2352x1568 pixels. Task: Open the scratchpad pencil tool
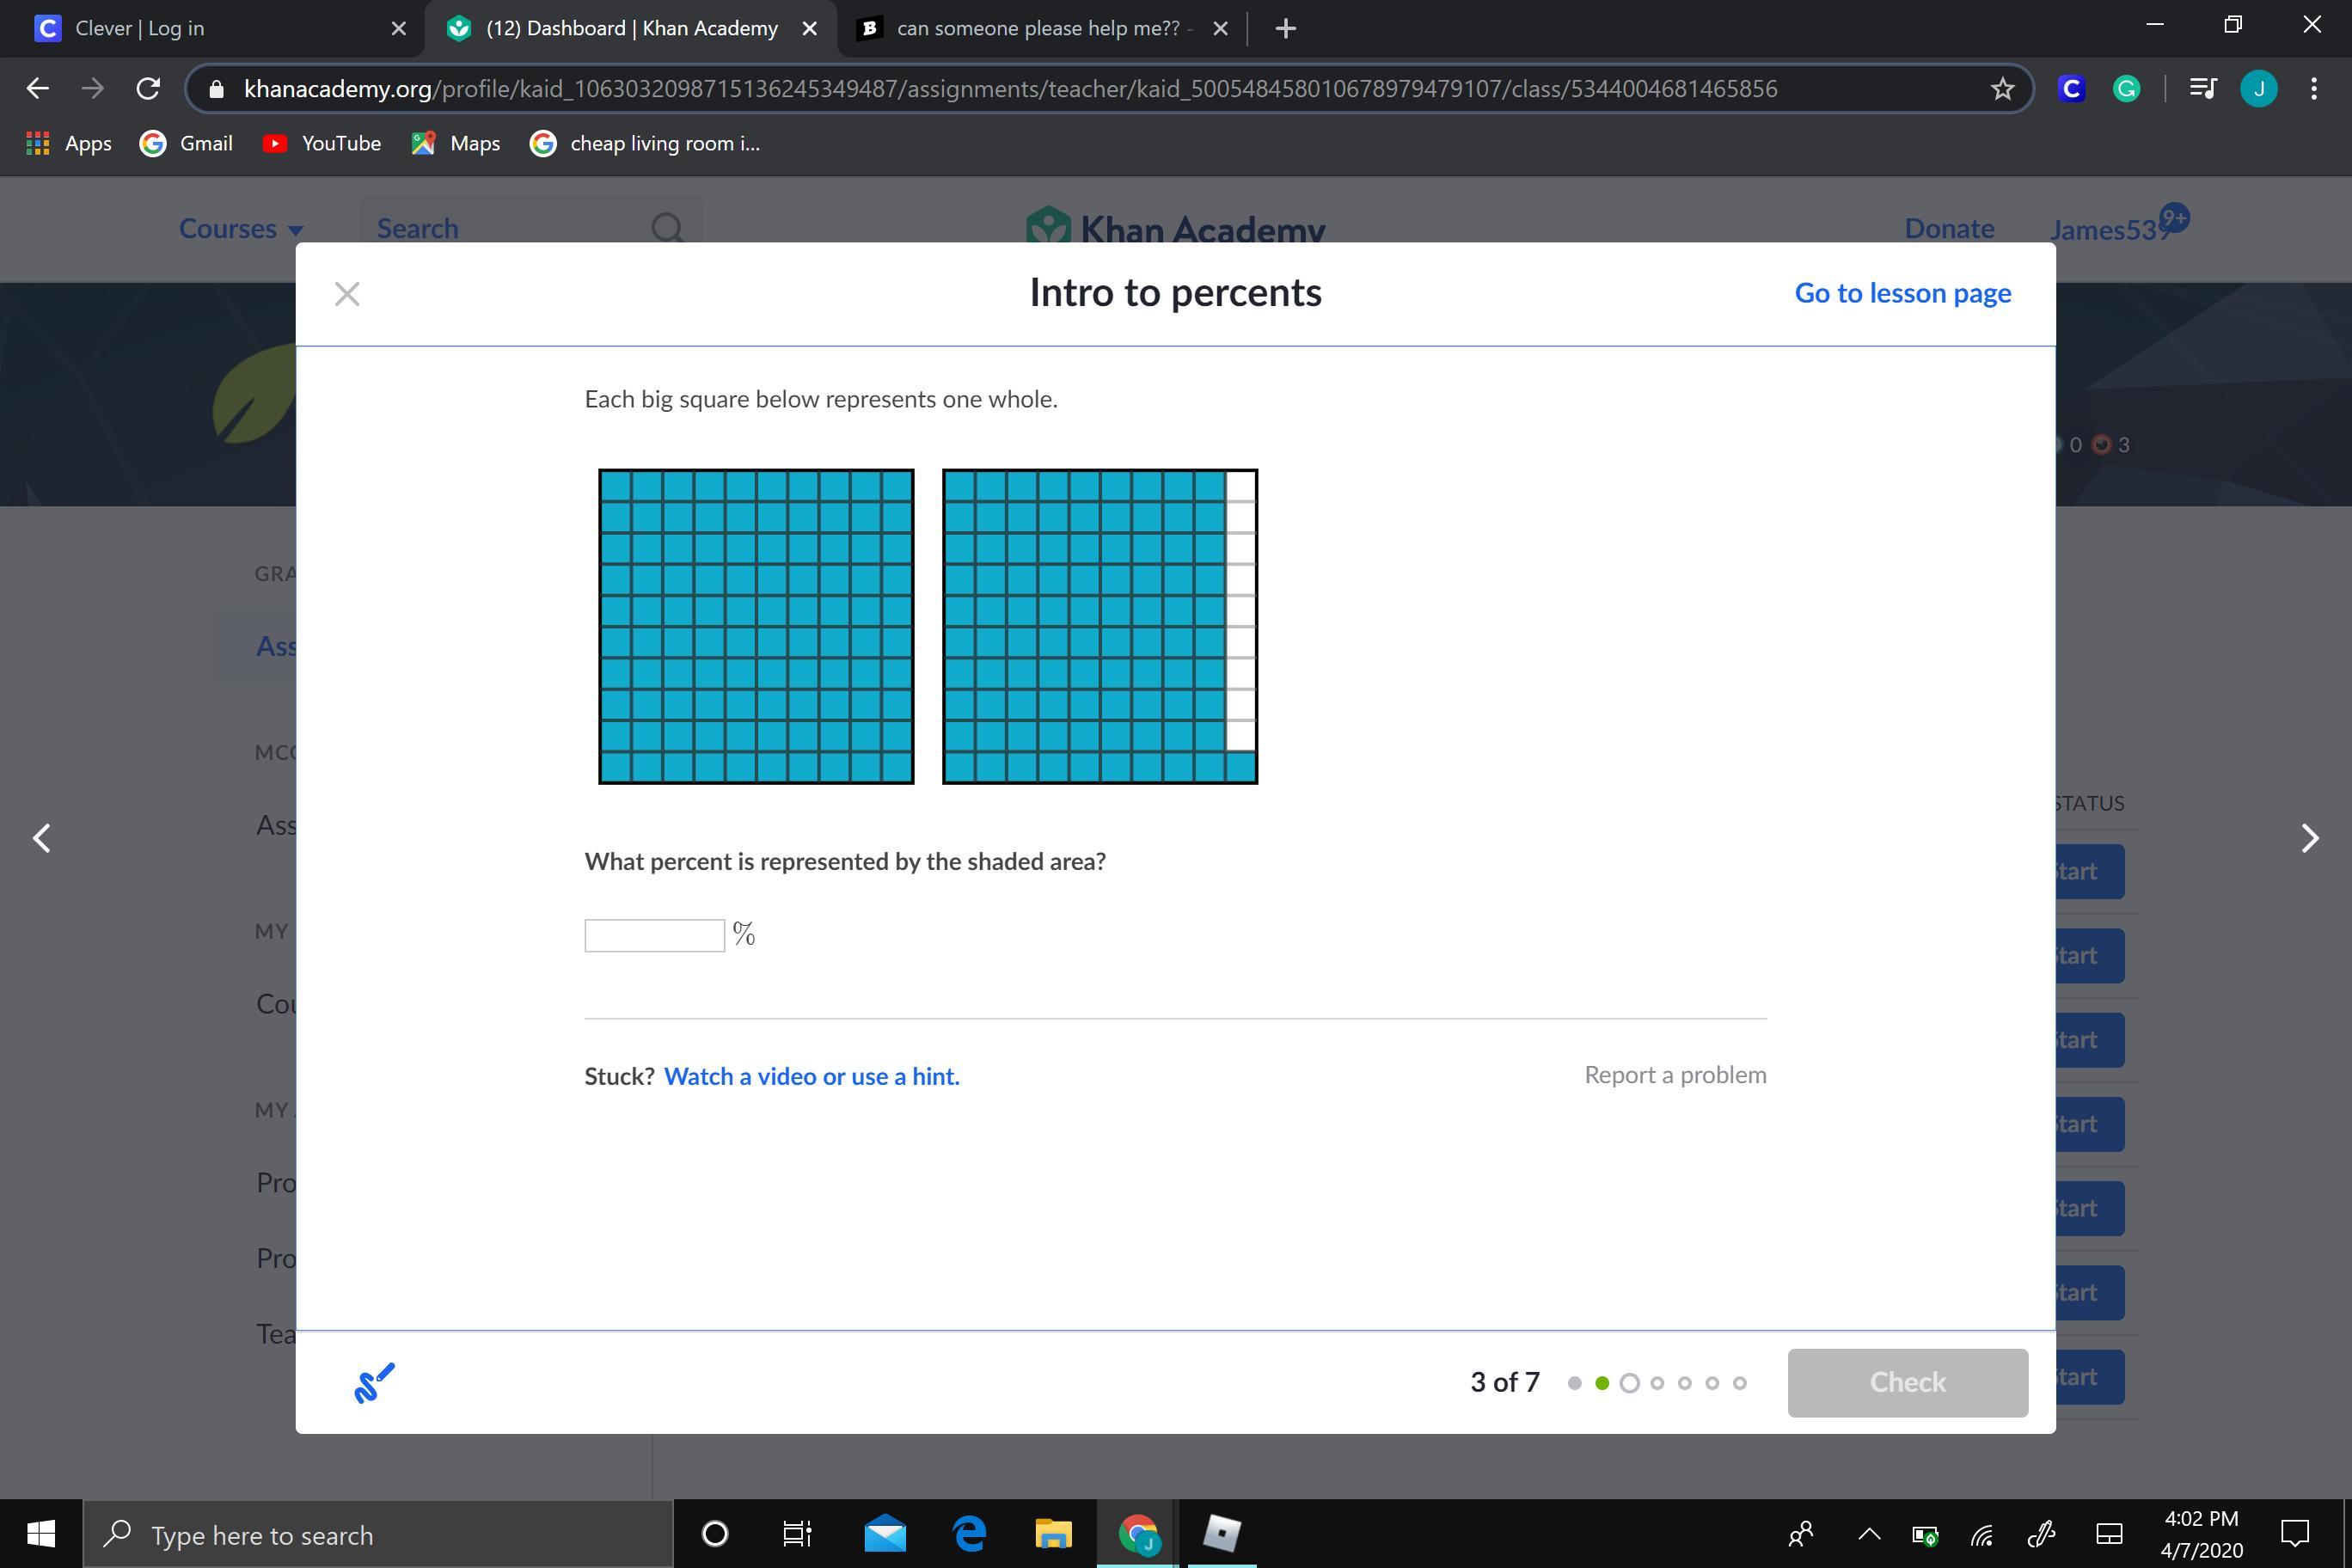[x=375, y=1383]
